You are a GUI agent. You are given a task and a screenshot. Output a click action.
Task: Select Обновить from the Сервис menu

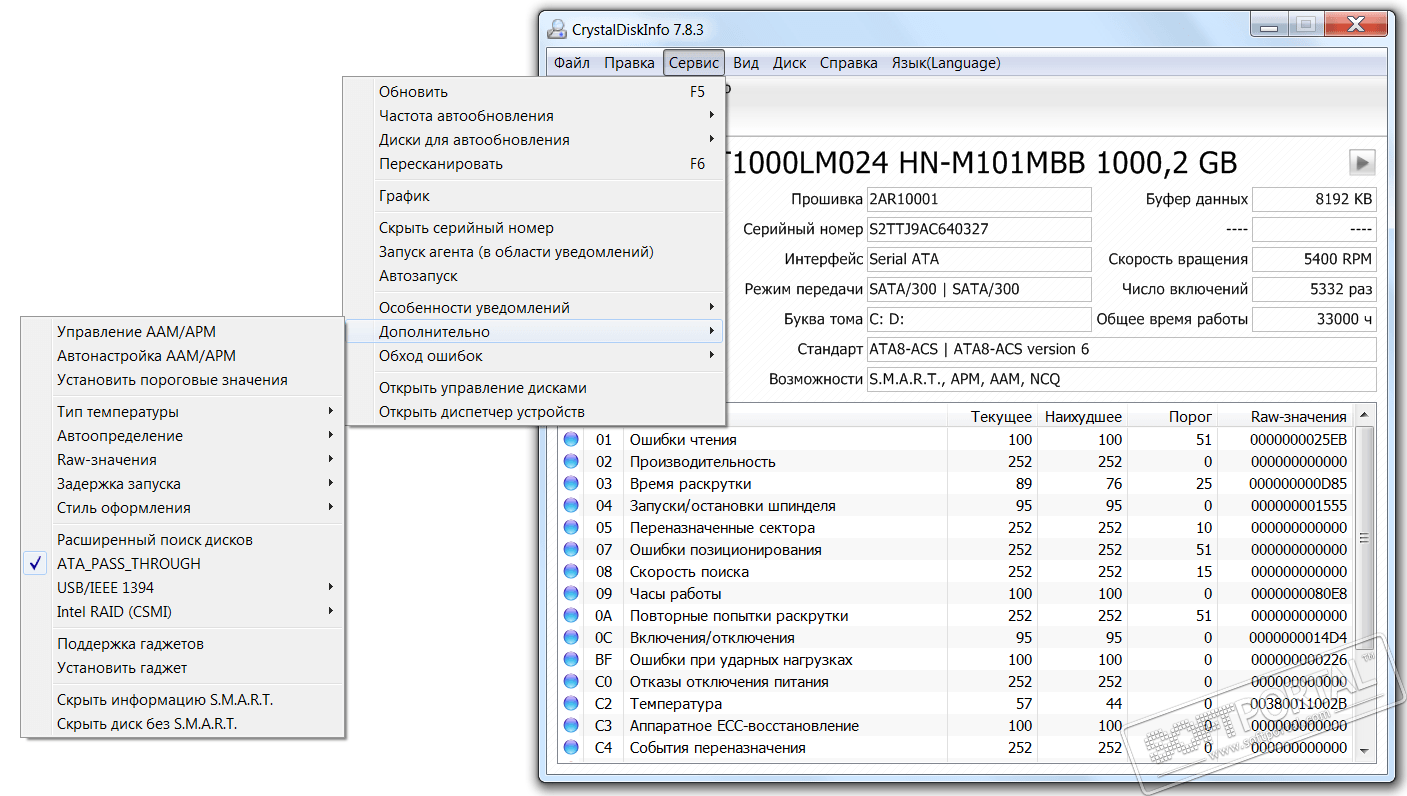[x=413, y=92]
